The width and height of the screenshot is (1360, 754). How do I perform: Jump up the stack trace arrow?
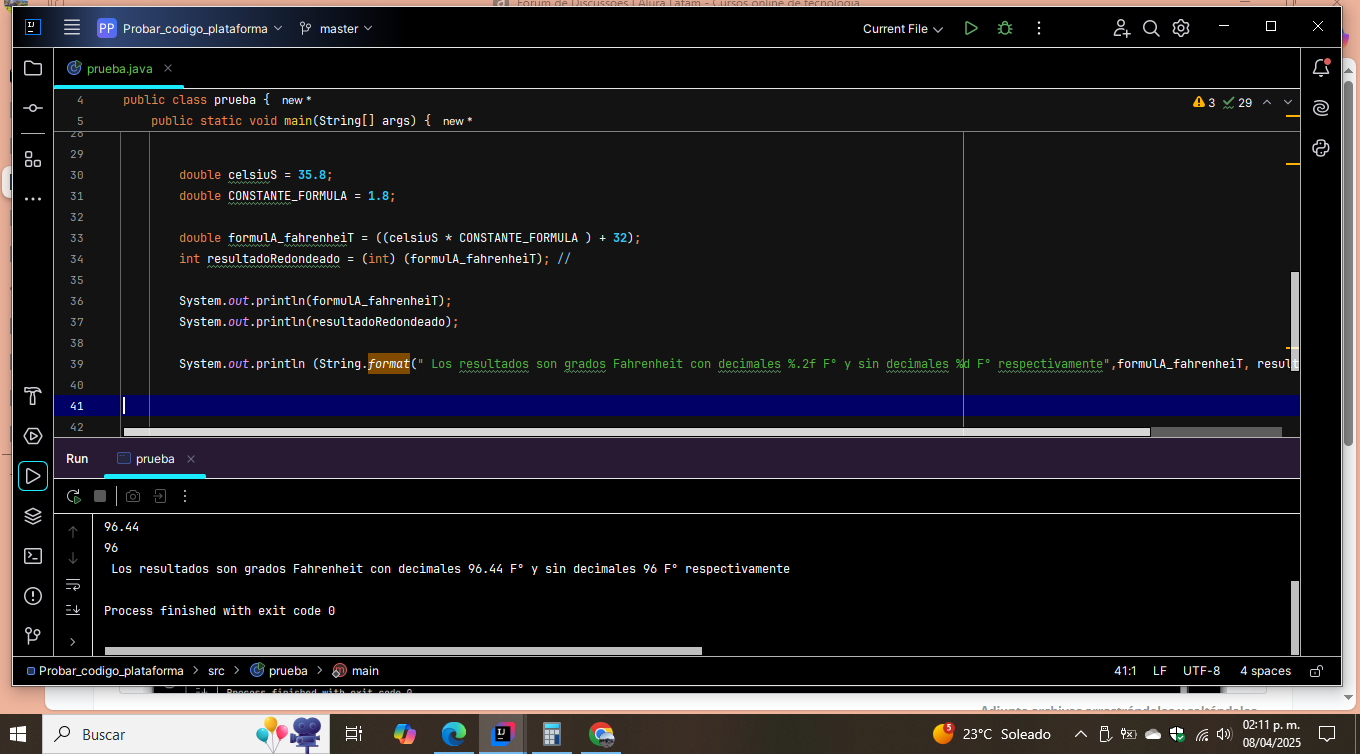(x=73, y=532)
